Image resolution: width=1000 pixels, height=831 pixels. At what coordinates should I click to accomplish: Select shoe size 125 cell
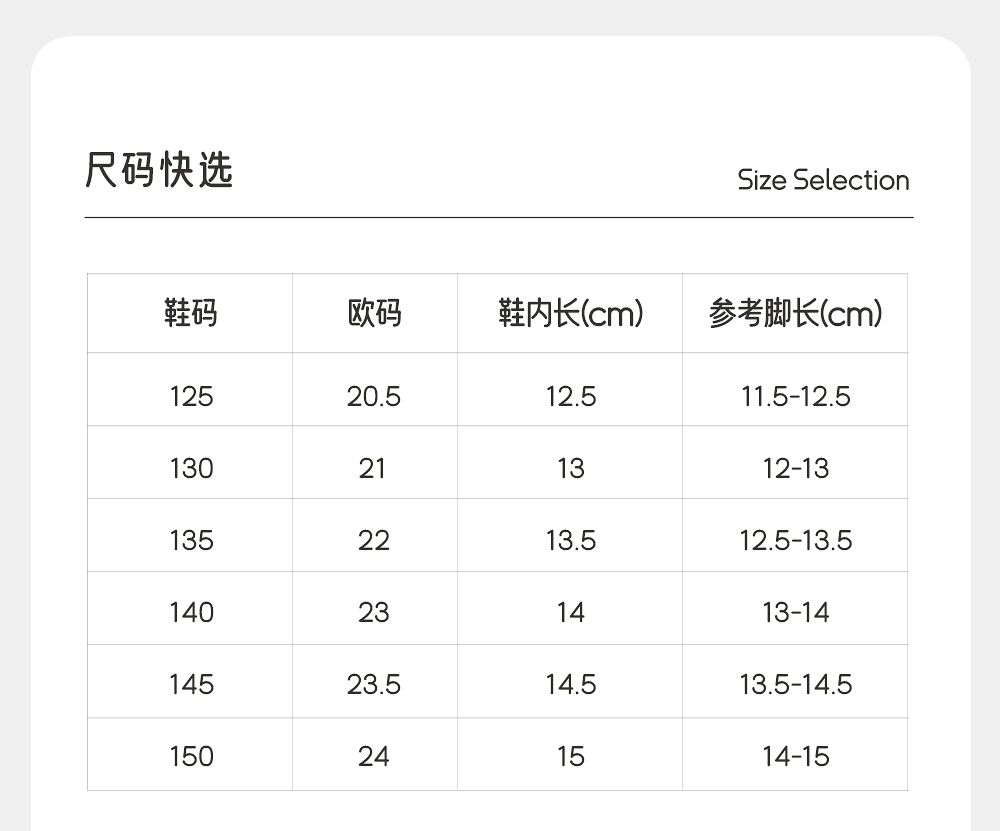tap(191, 397)
